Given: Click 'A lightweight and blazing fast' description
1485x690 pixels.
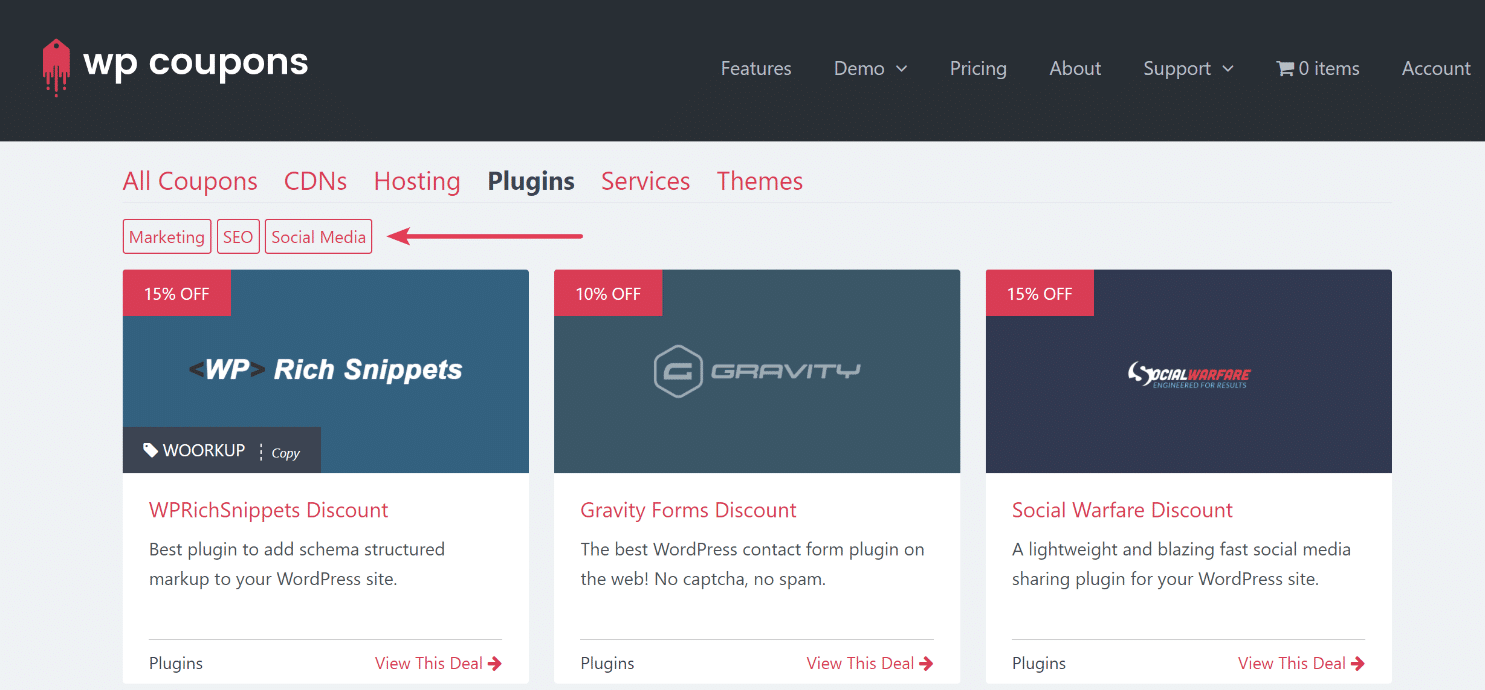Looking at the screenshot, I should (x=1181, y=564).
